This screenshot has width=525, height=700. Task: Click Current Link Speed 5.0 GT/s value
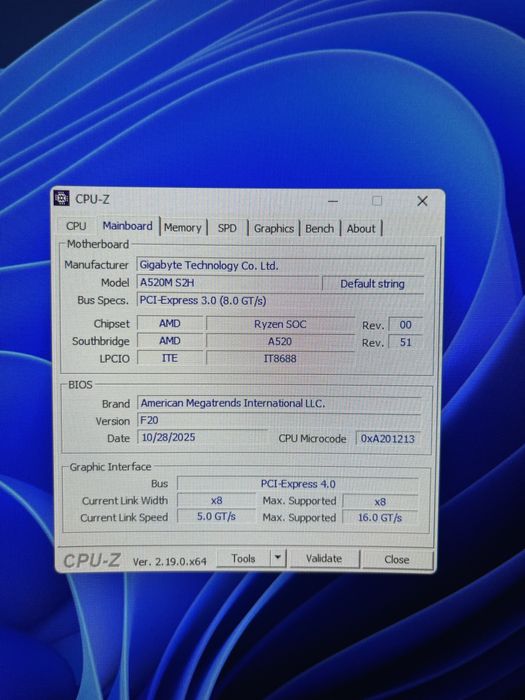217,517
